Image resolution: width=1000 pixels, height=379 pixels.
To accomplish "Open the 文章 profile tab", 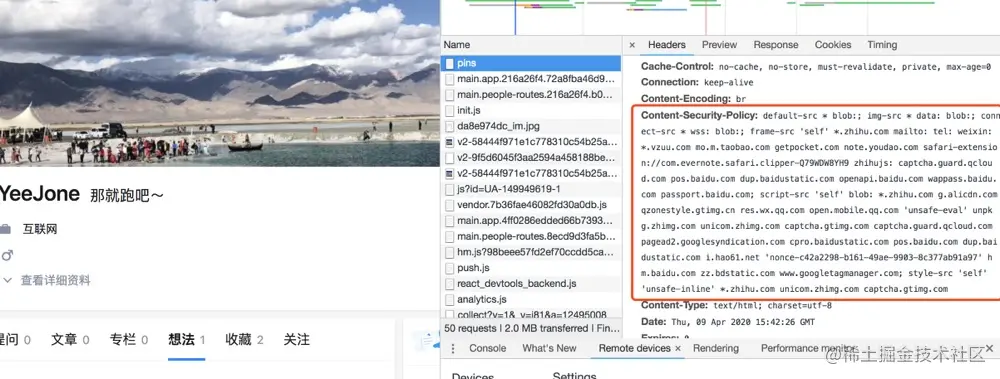I will point(70,340).
